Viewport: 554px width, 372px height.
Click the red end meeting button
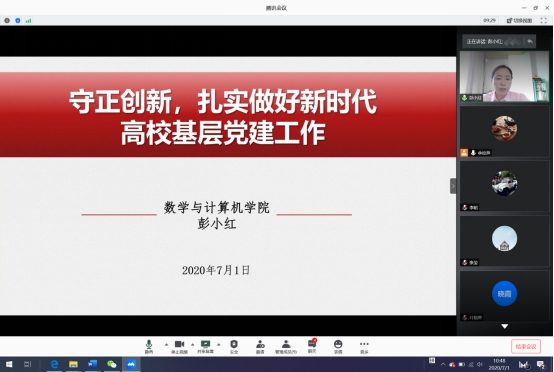526,347
